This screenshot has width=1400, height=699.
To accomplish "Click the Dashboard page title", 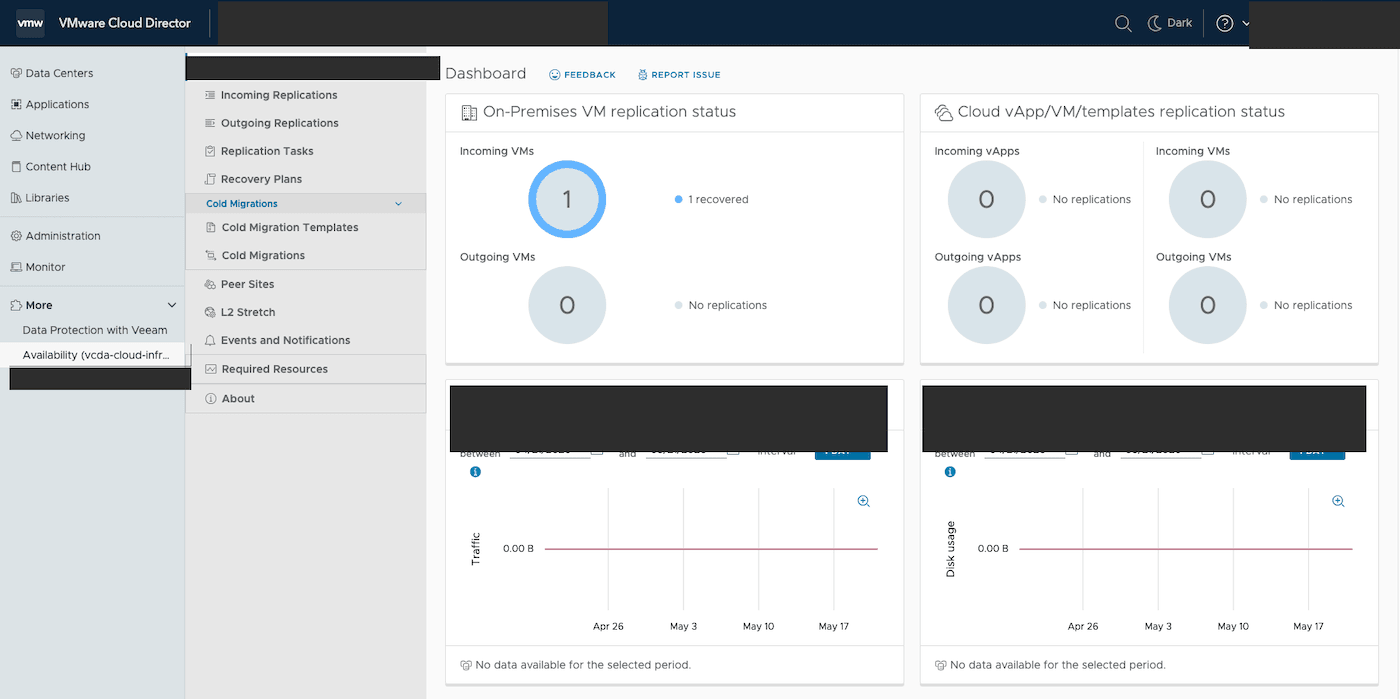I will [x=485, y=73].
